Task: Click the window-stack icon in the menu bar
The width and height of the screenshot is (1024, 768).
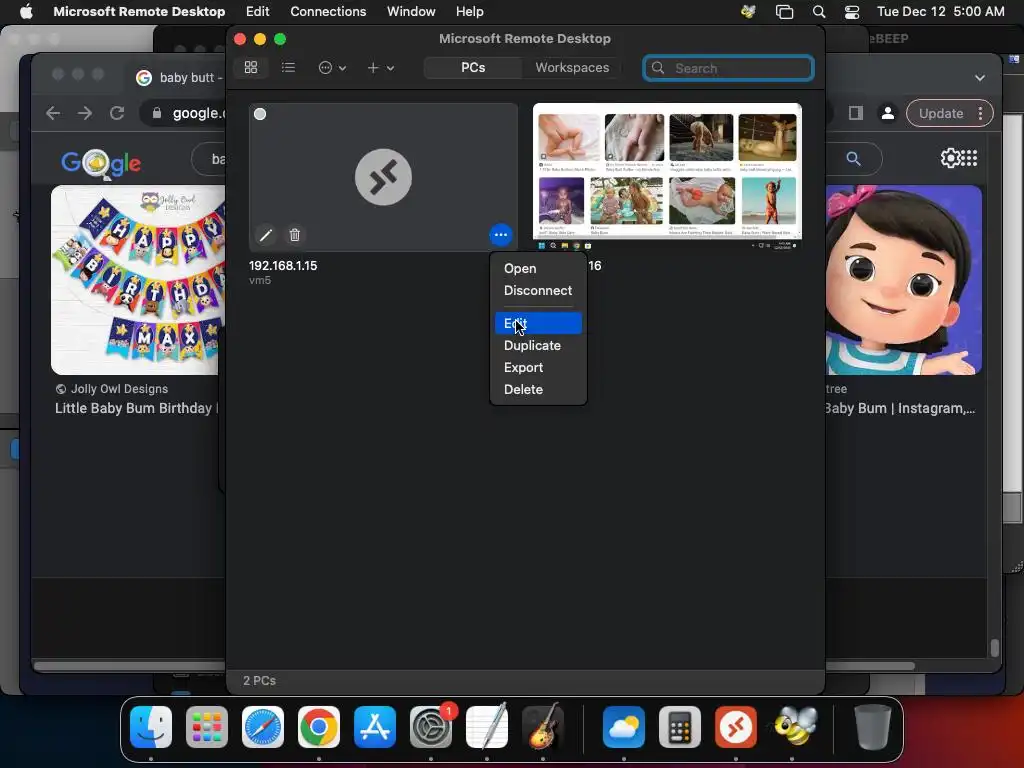Action: [x=784, y=12]
